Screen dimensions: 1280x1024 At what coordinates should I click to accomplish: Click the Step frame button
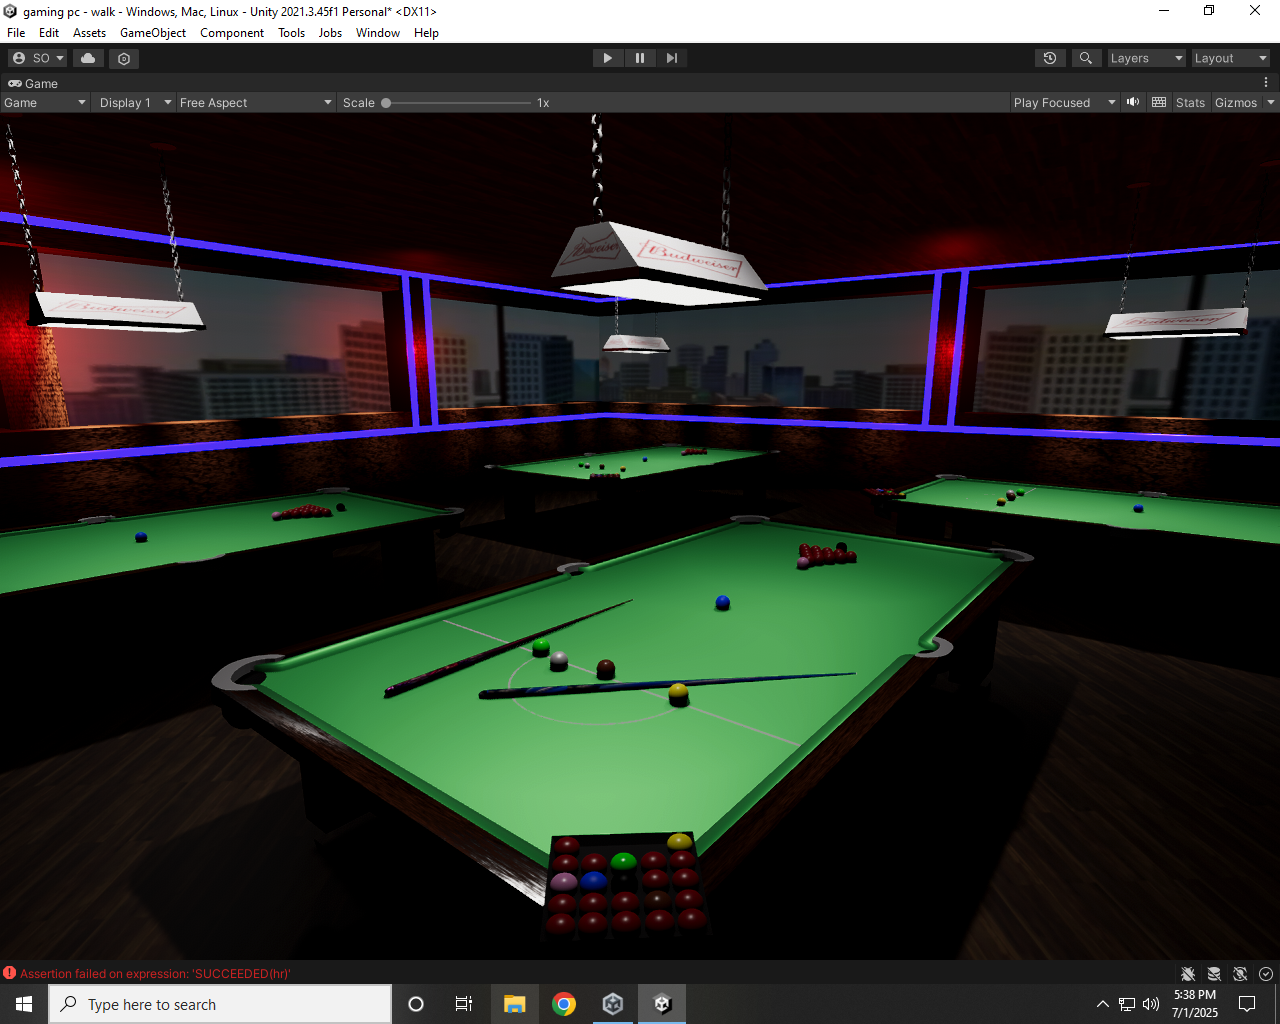tap(672, 58)
